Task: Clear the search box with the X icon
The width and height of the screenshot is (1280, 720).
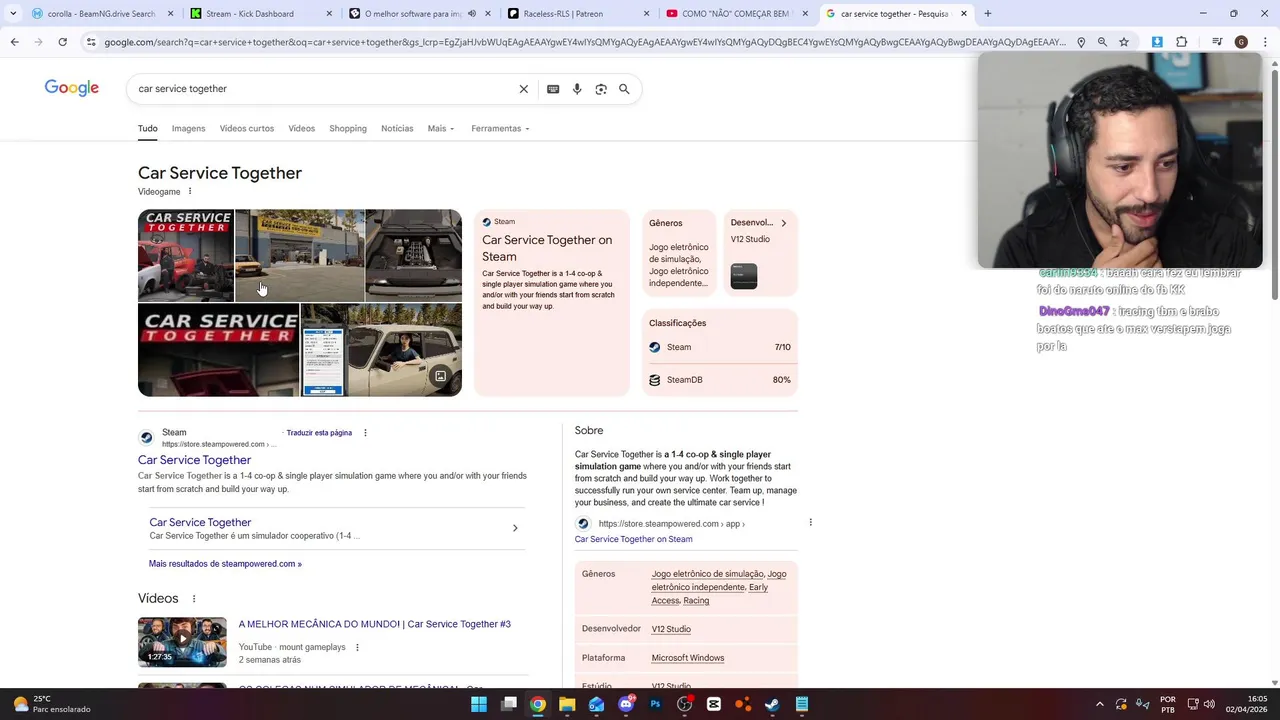Action: pos(523,89)
